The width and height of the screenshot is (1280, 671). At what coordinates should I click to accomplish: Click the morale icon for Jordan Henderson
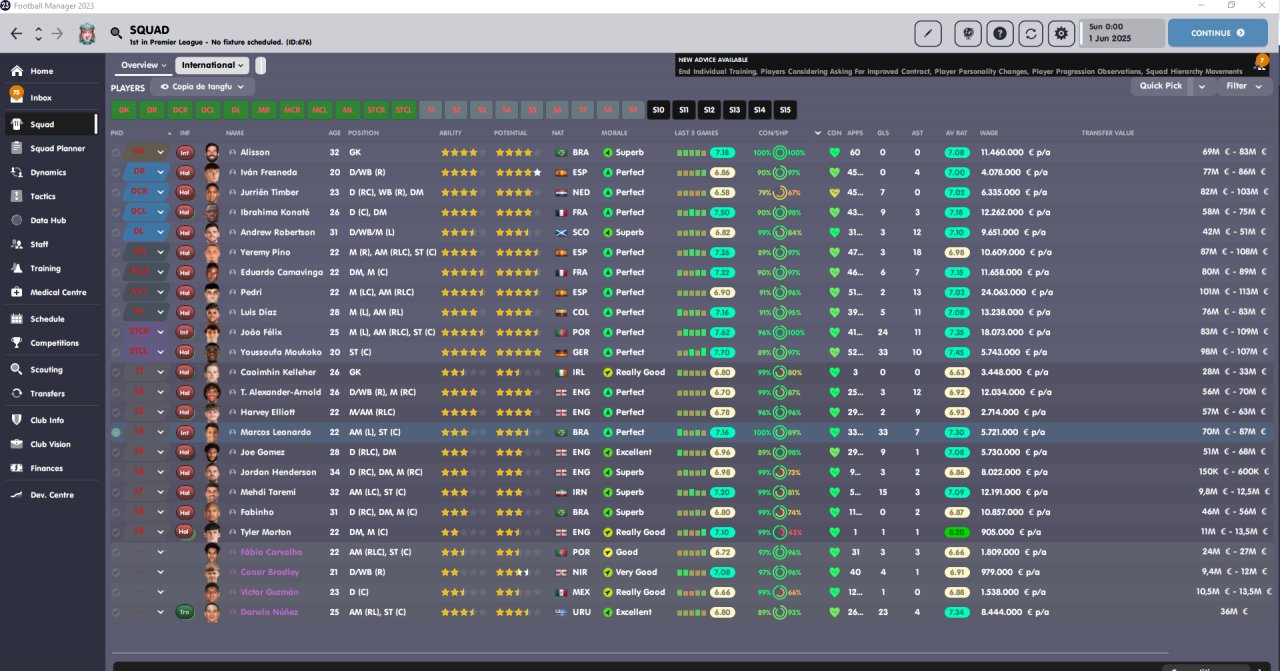point(607,472)
